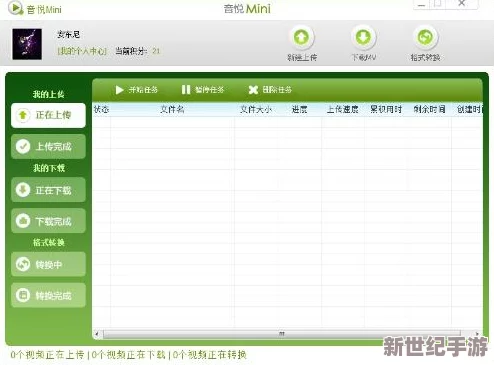Image resolution: width=494 pixels, height=365 pixels.
Task: Select the 正在上传 sidebar tab
Action: point(48,115)
